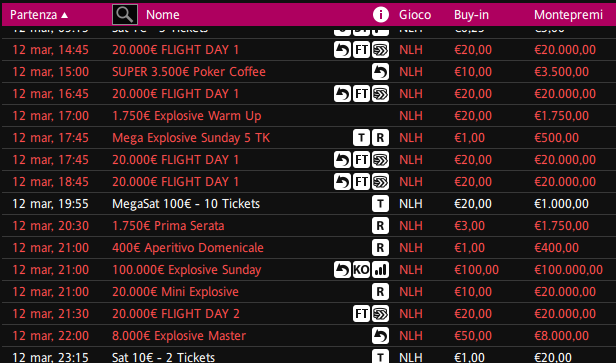
Task: Click R icon on 1.750€ Prima Serata
Action: (x=380, y=226)
